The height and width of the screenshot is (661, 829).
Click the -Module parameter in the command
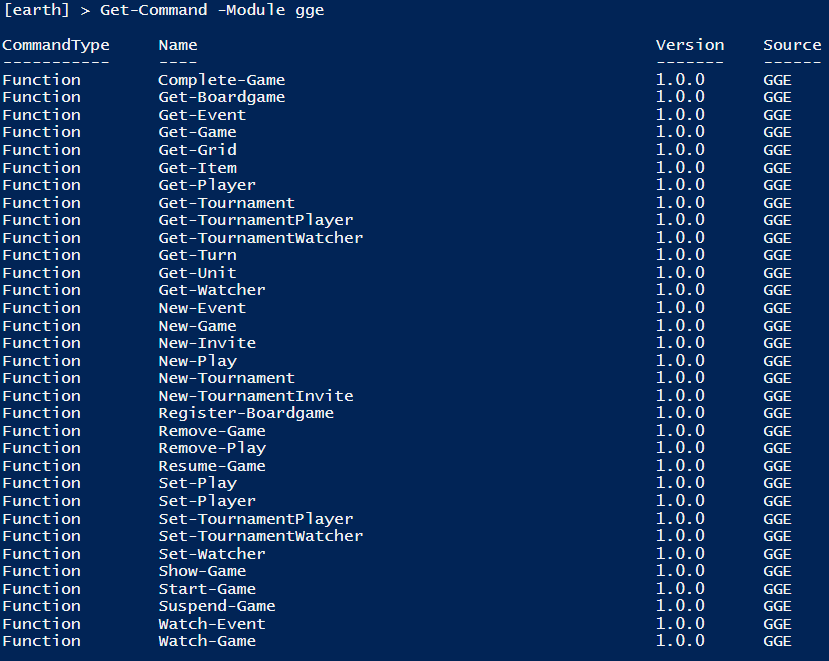(251, 11)
